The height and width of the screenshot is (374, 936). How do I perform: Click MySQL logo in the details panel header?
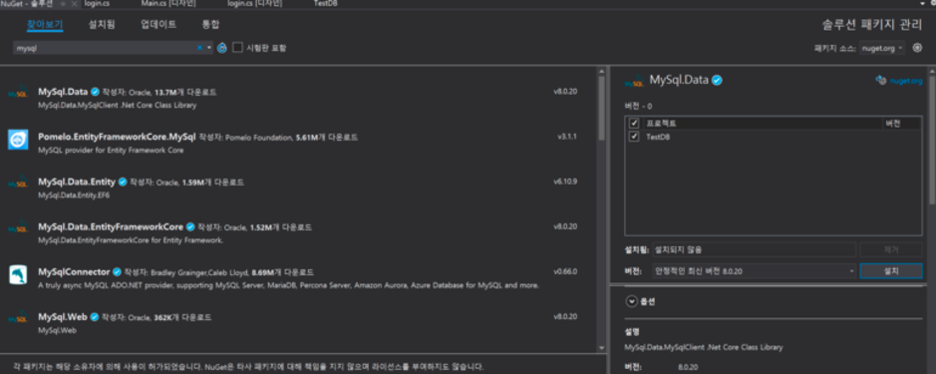point(635,81)
